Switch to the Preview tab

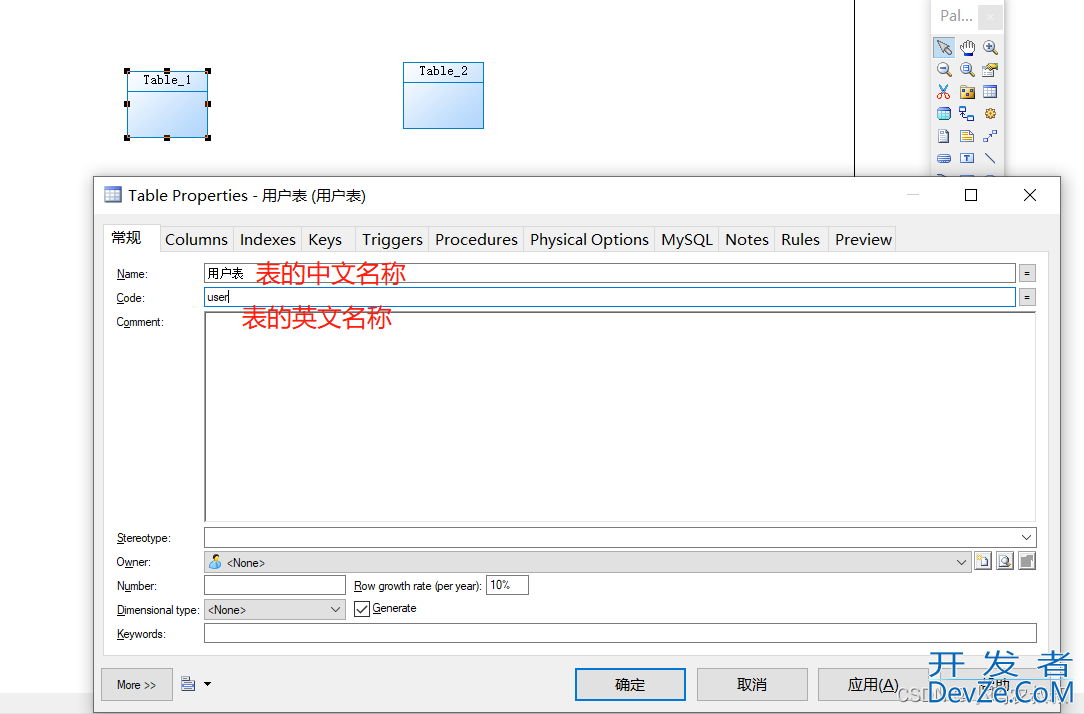[x=863, y=239]
